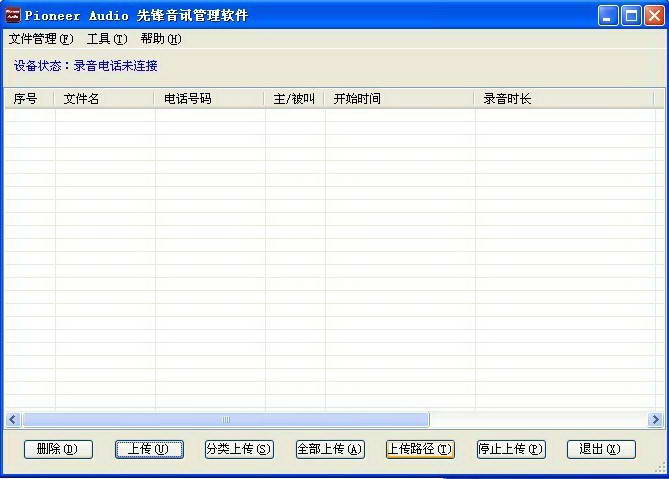Sort by the 序号 column header
The width and height of the screenshot is (669, 479).
pyautogui.click(x=29, y=99)
